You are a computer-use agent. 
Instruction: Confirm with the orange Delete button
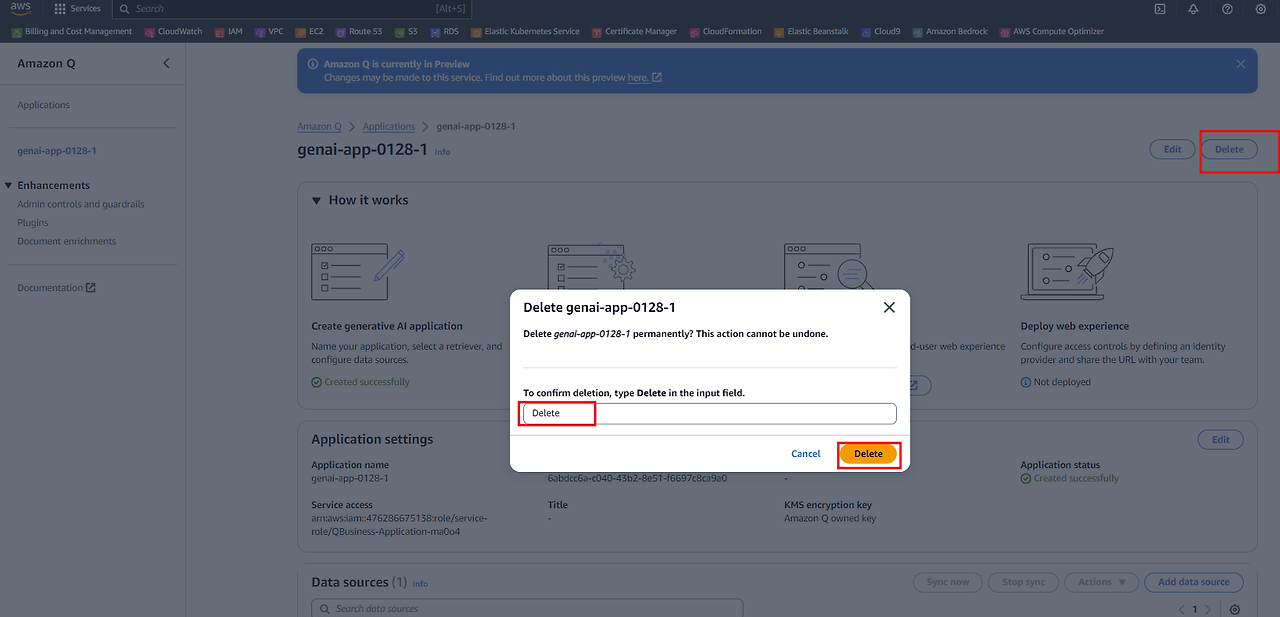868,454
